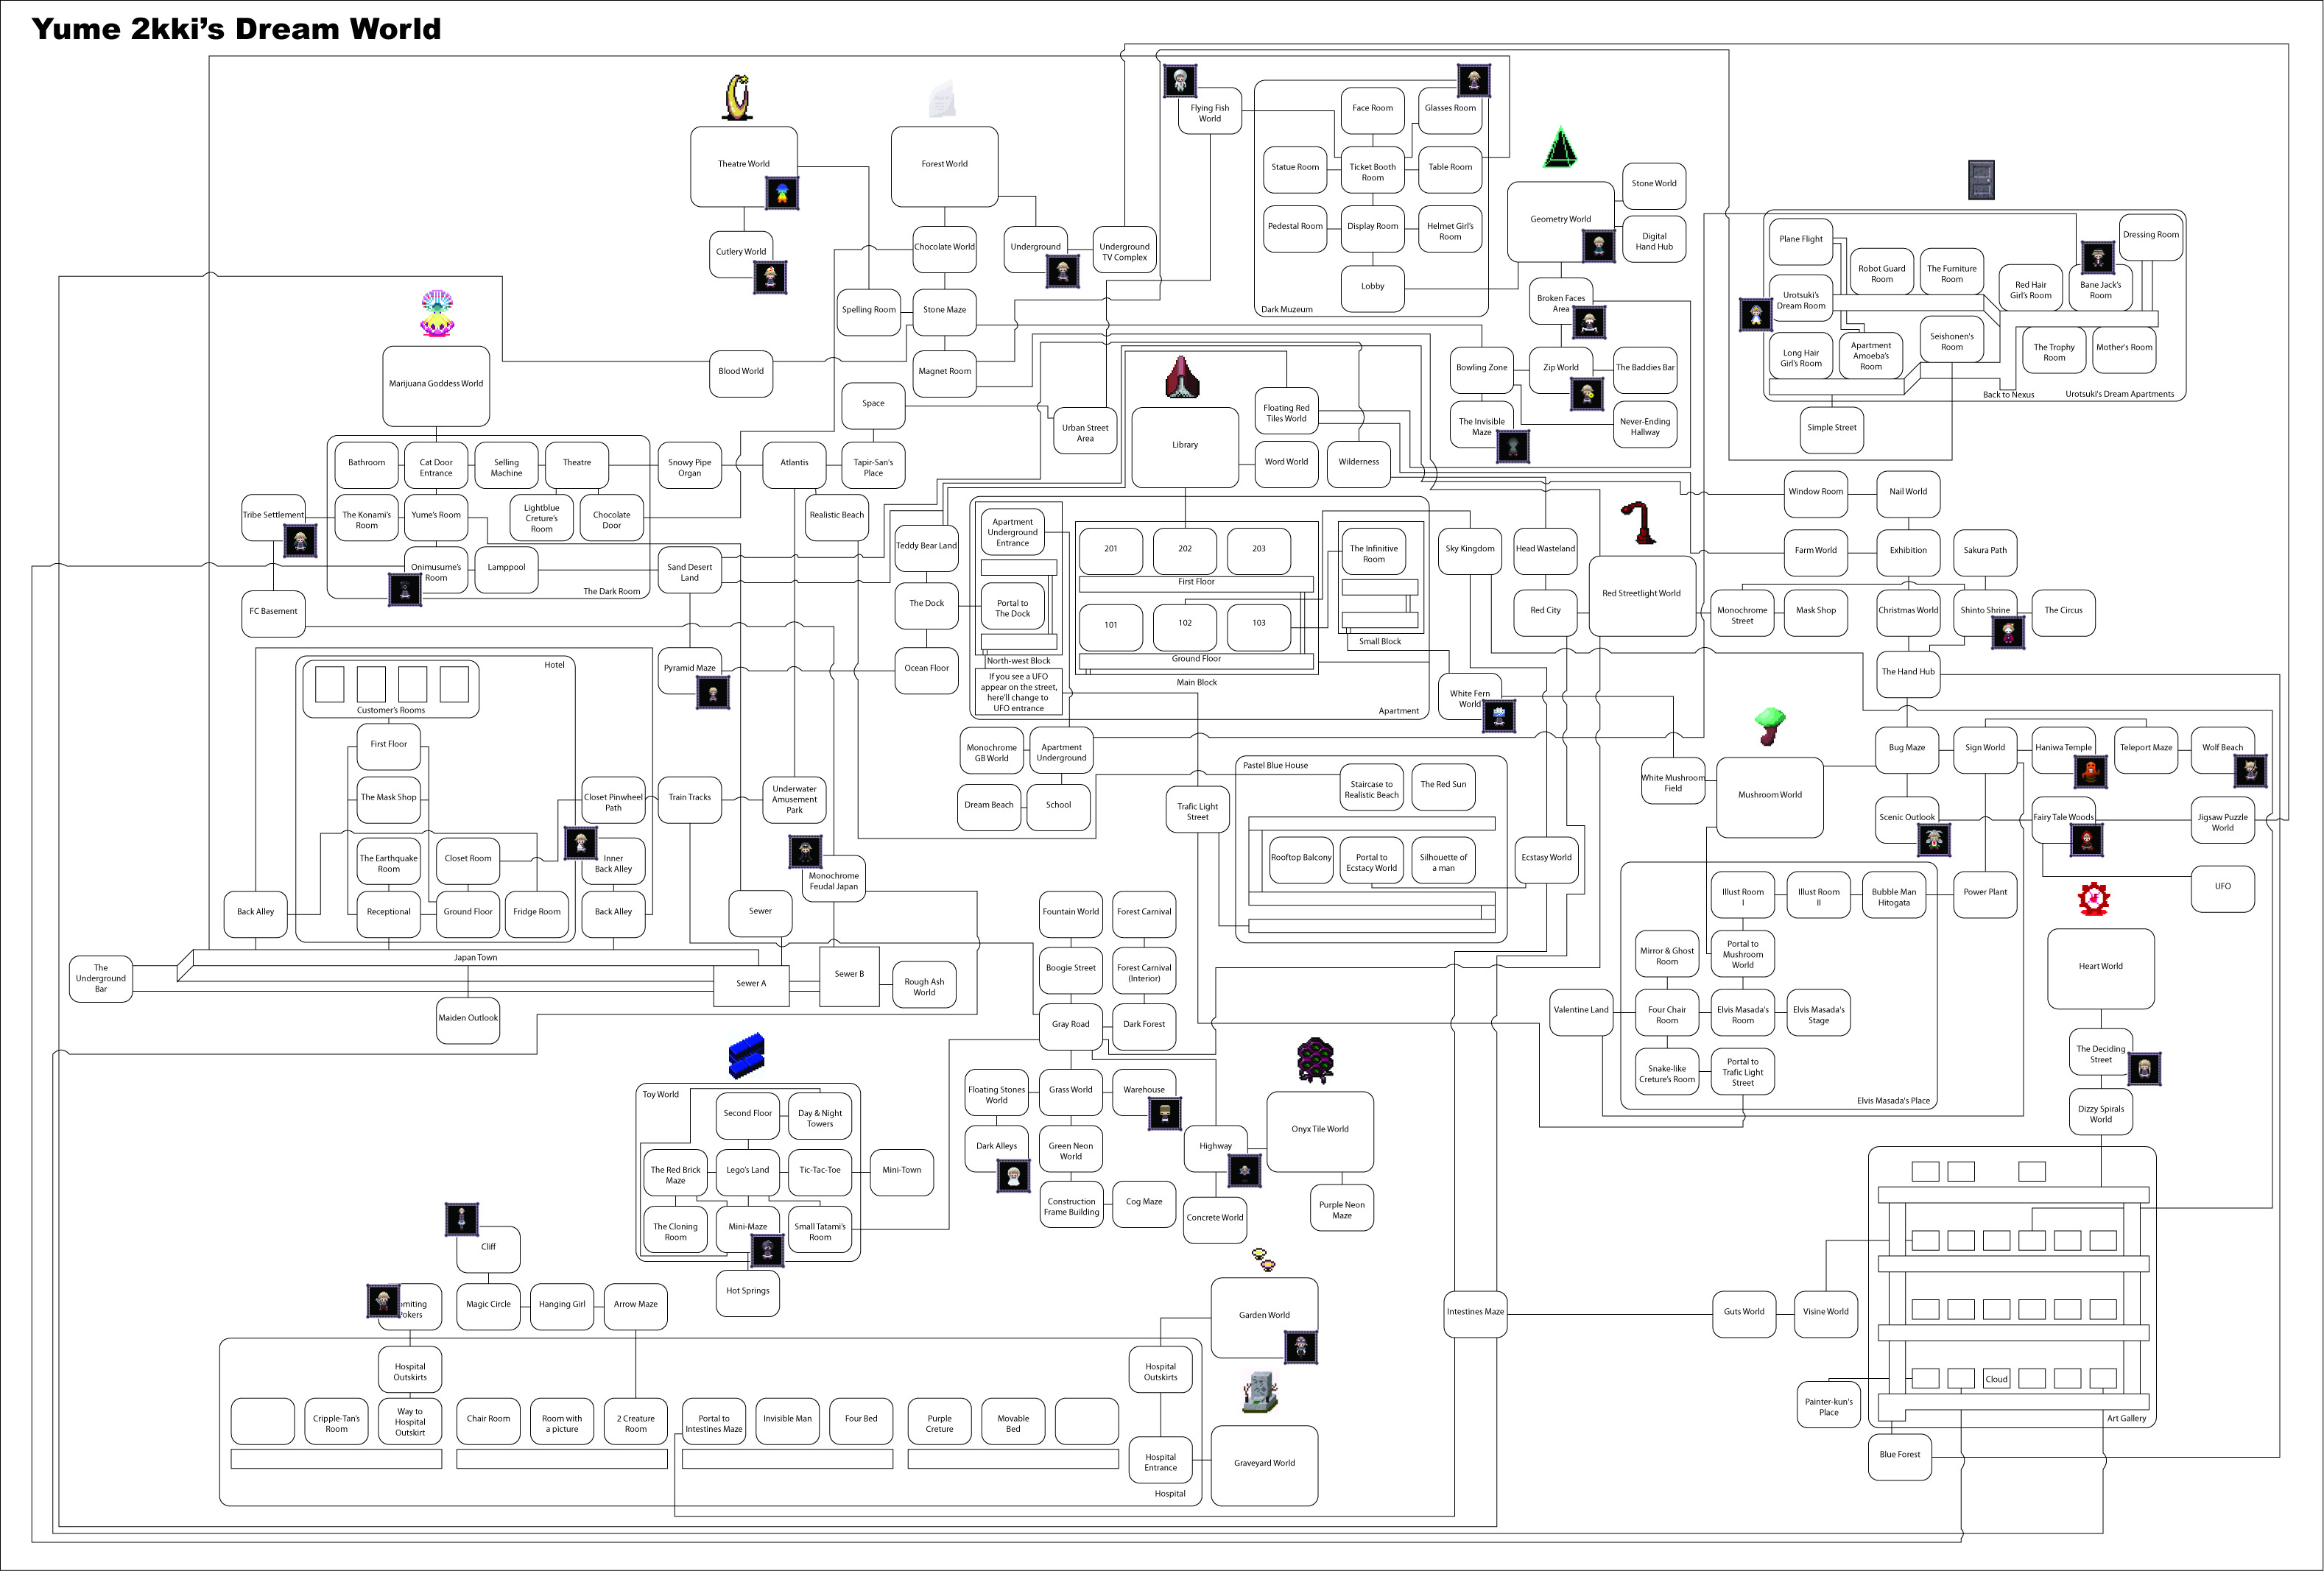Click the sprite under Warehouse
The image size is (2324, 1571).
coord(1164,1113)
